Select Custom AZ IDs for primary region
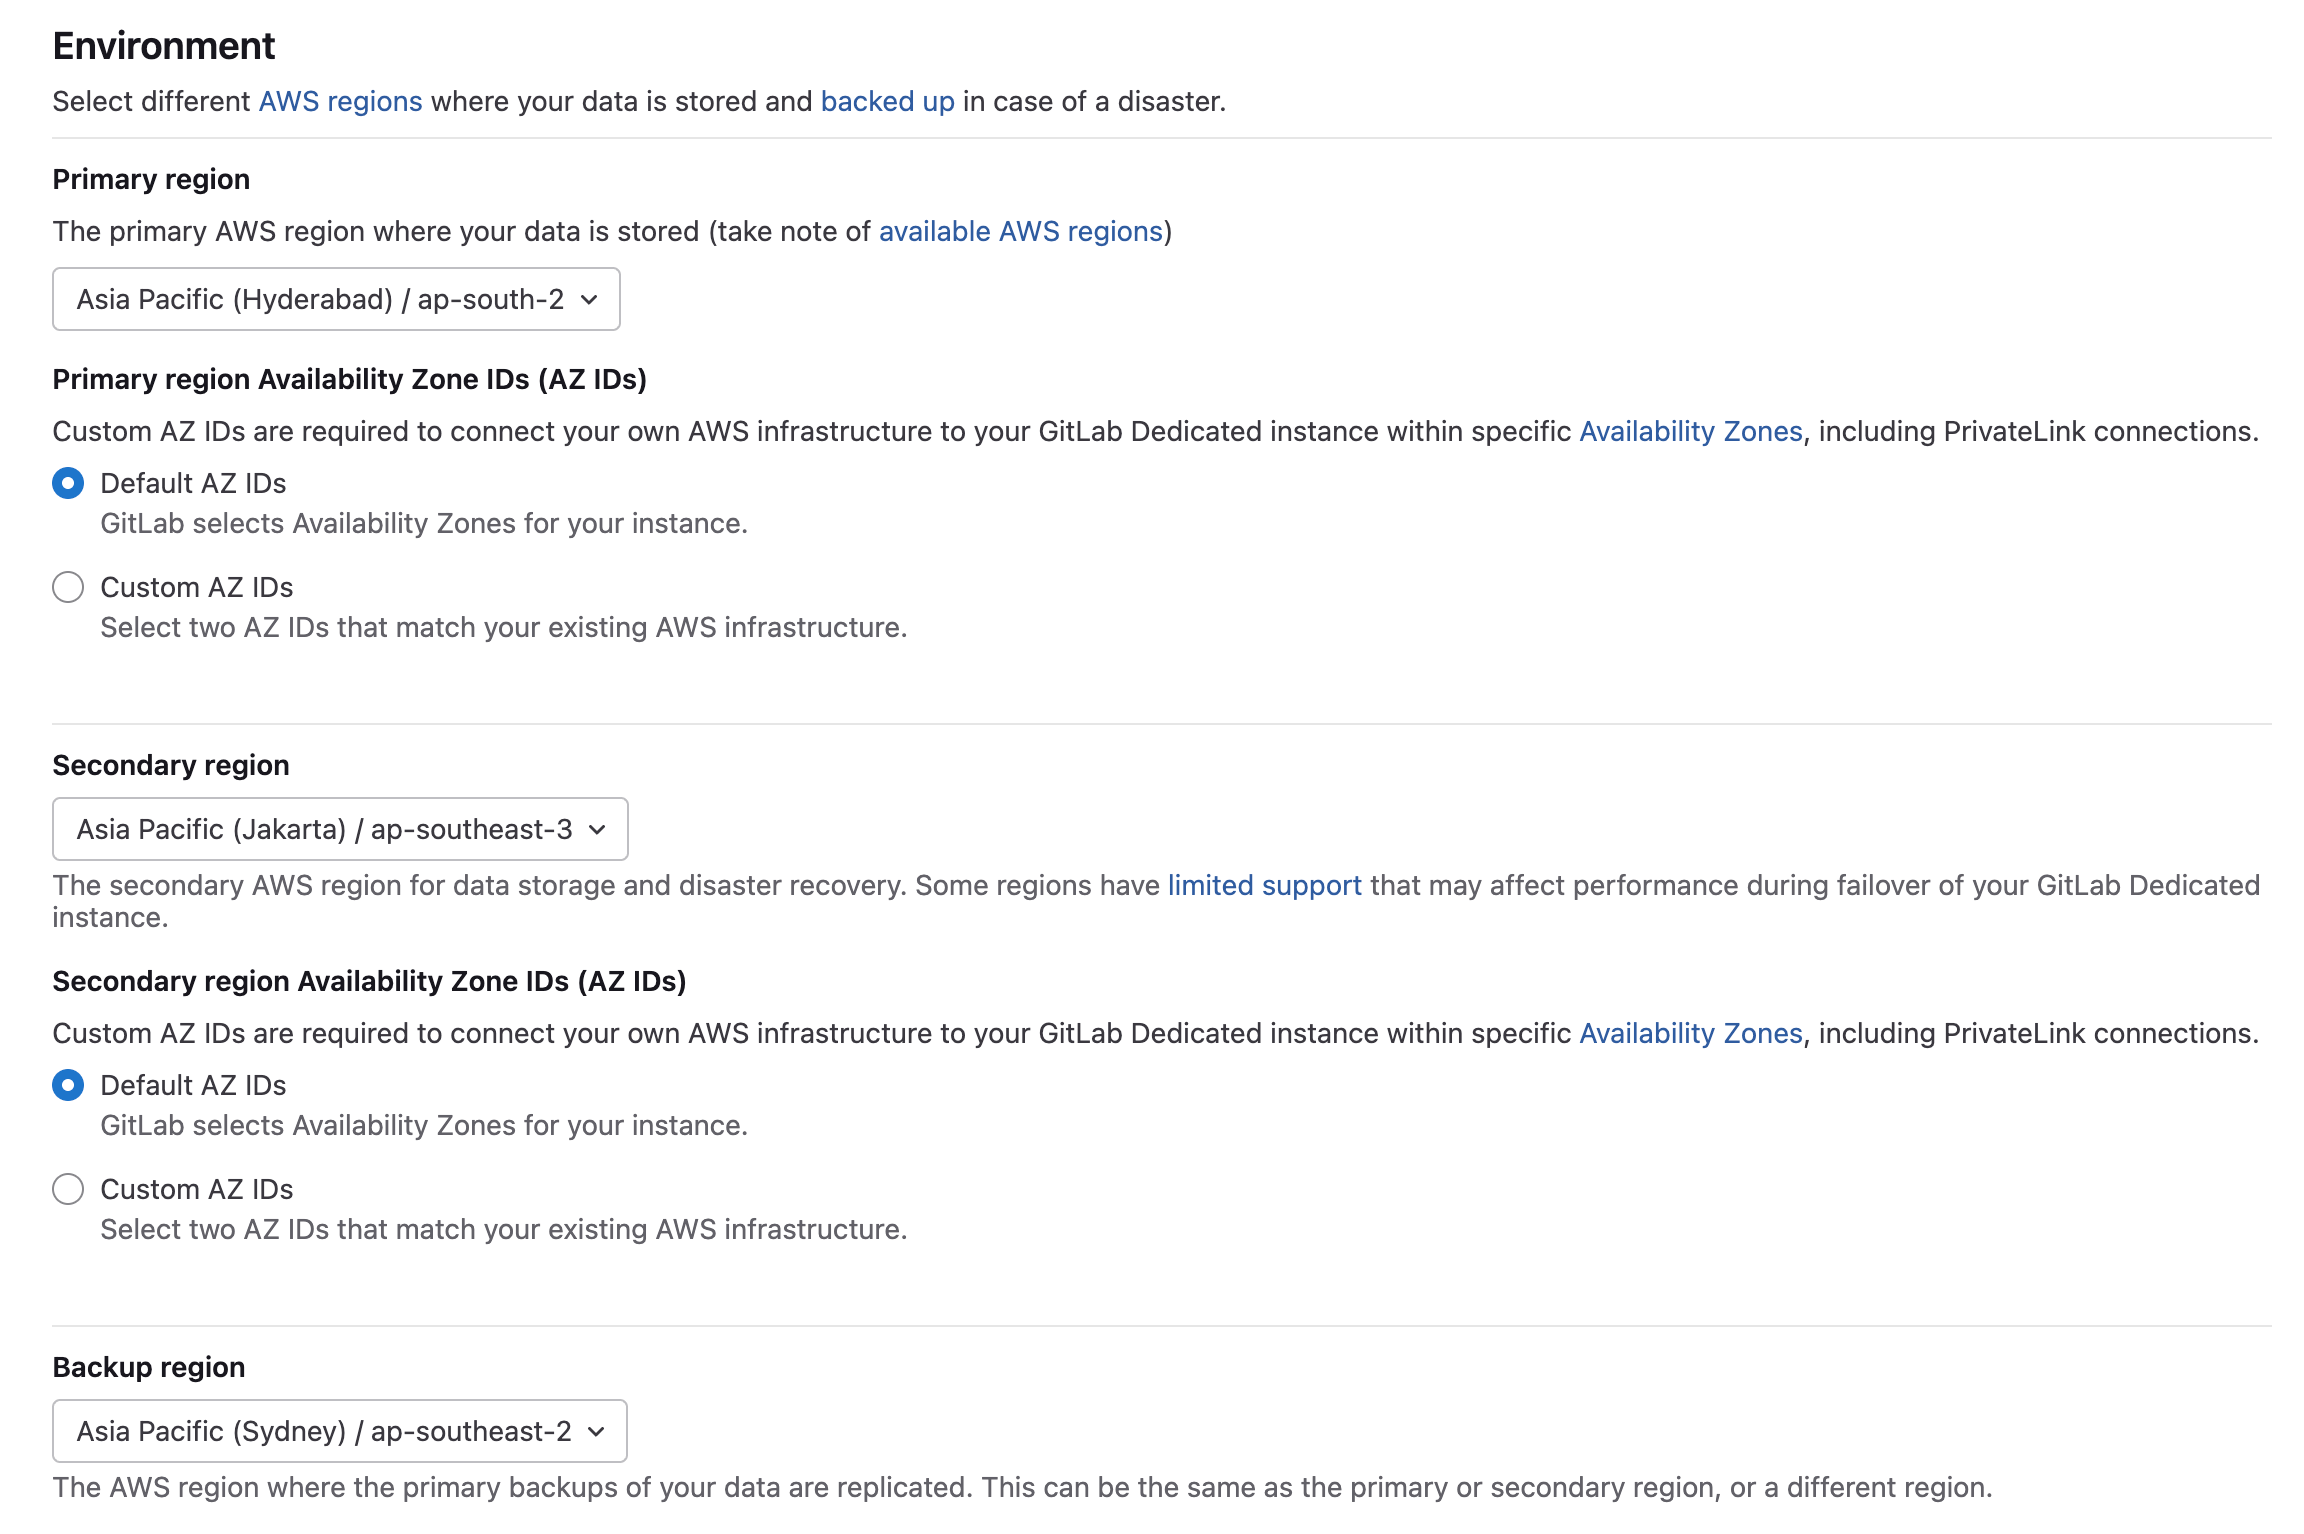The image size is (2304, 1534). pyautogui.click(x=68, y=587)
